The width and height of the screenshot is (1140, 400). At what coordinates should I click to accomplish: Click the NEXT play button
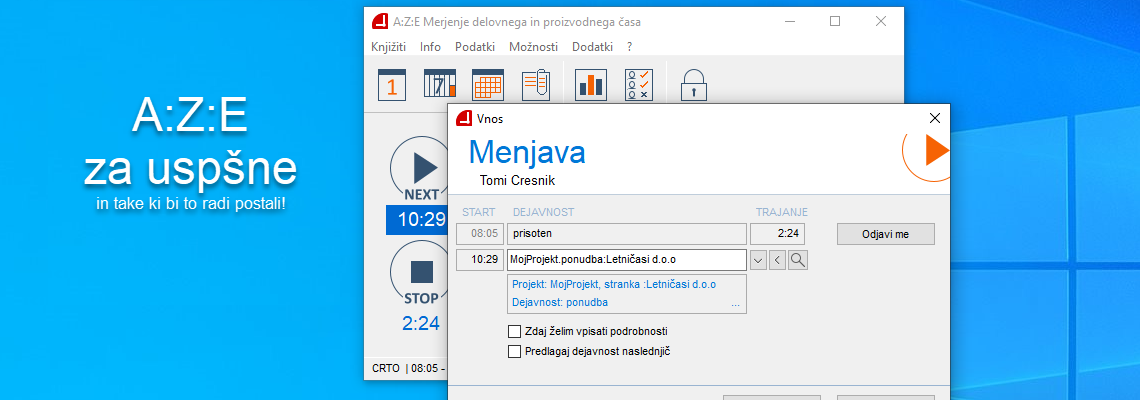pyautogui.click(x=420, y=169)
